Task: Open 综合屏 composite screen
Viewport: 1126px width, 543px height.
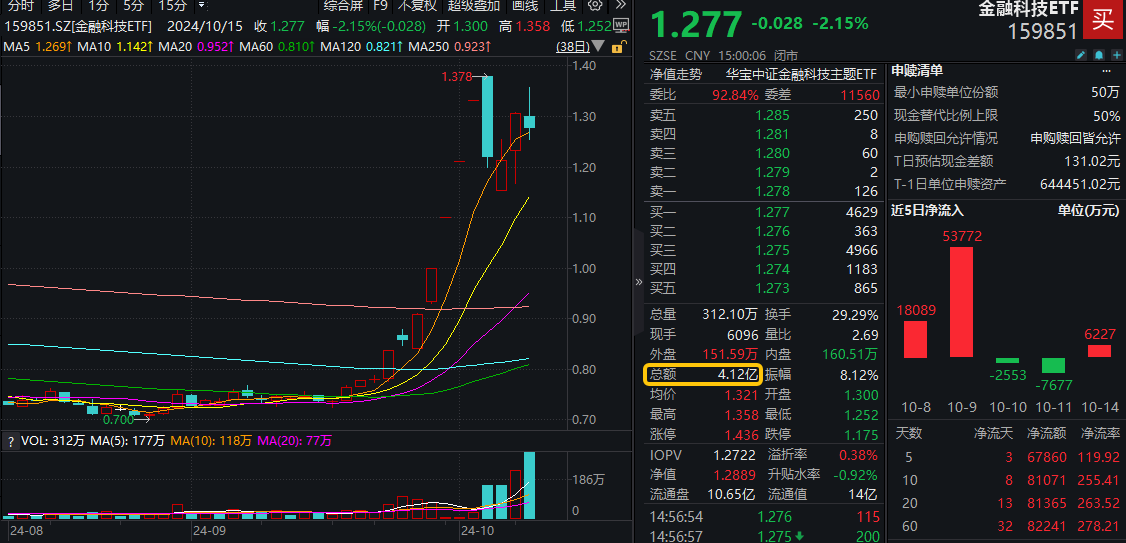Action: click(x=343, y=6)
